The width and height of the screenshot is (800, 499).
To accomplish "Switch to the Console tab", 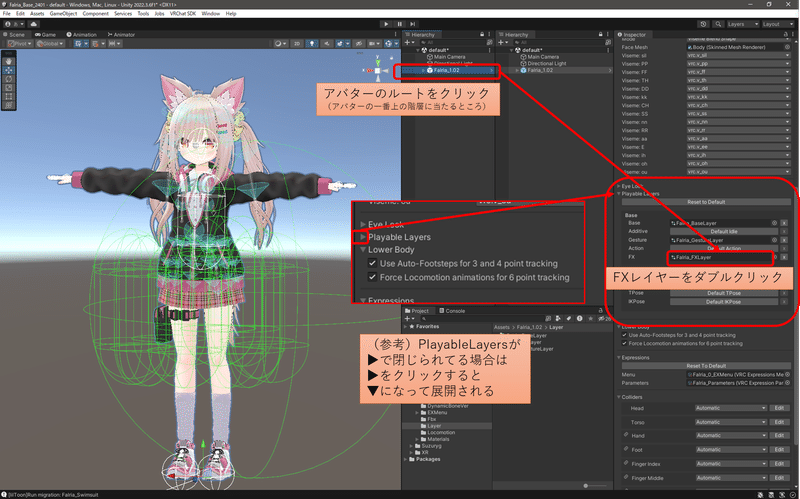I will point(452,311).
